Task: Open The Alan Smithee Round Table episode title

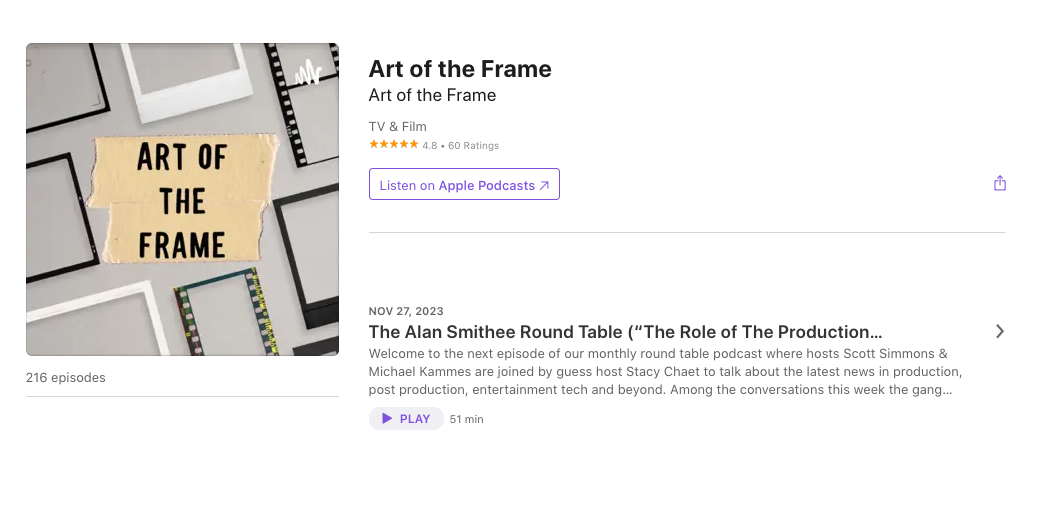Action: pyautogui.click(x=625, y=332)
